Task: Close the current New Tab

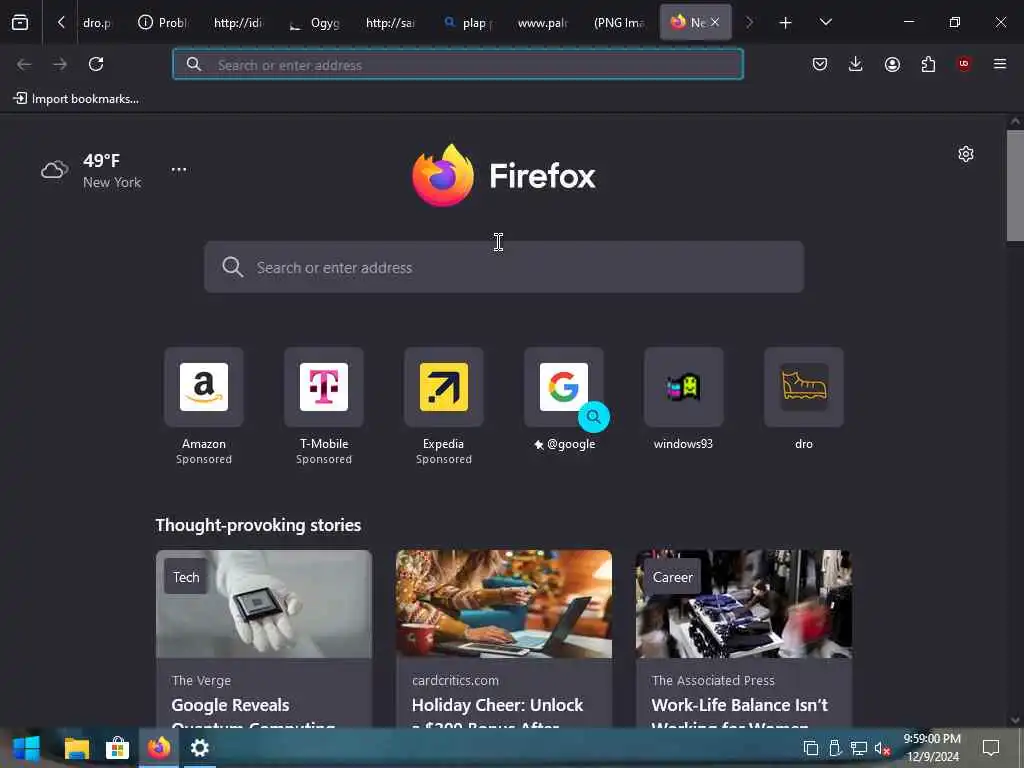Action: pos(715,22)
